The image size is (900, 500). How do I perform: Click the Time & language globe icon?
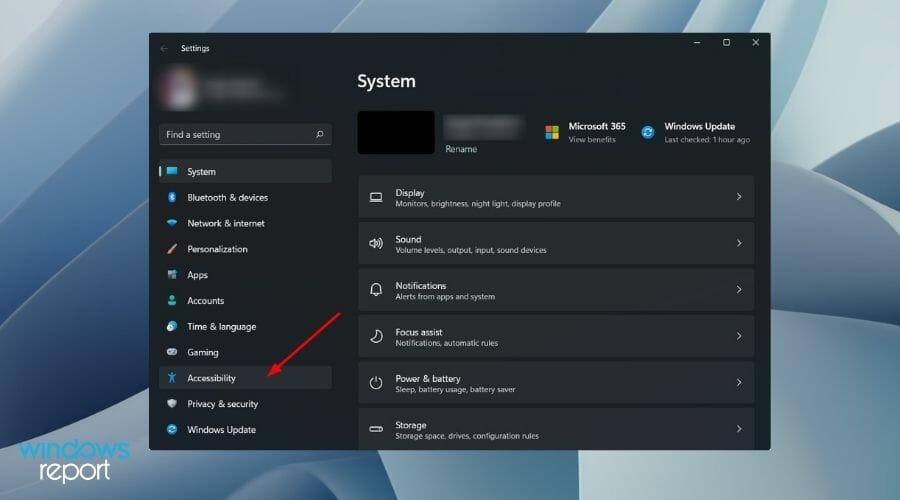click(172, 326)
